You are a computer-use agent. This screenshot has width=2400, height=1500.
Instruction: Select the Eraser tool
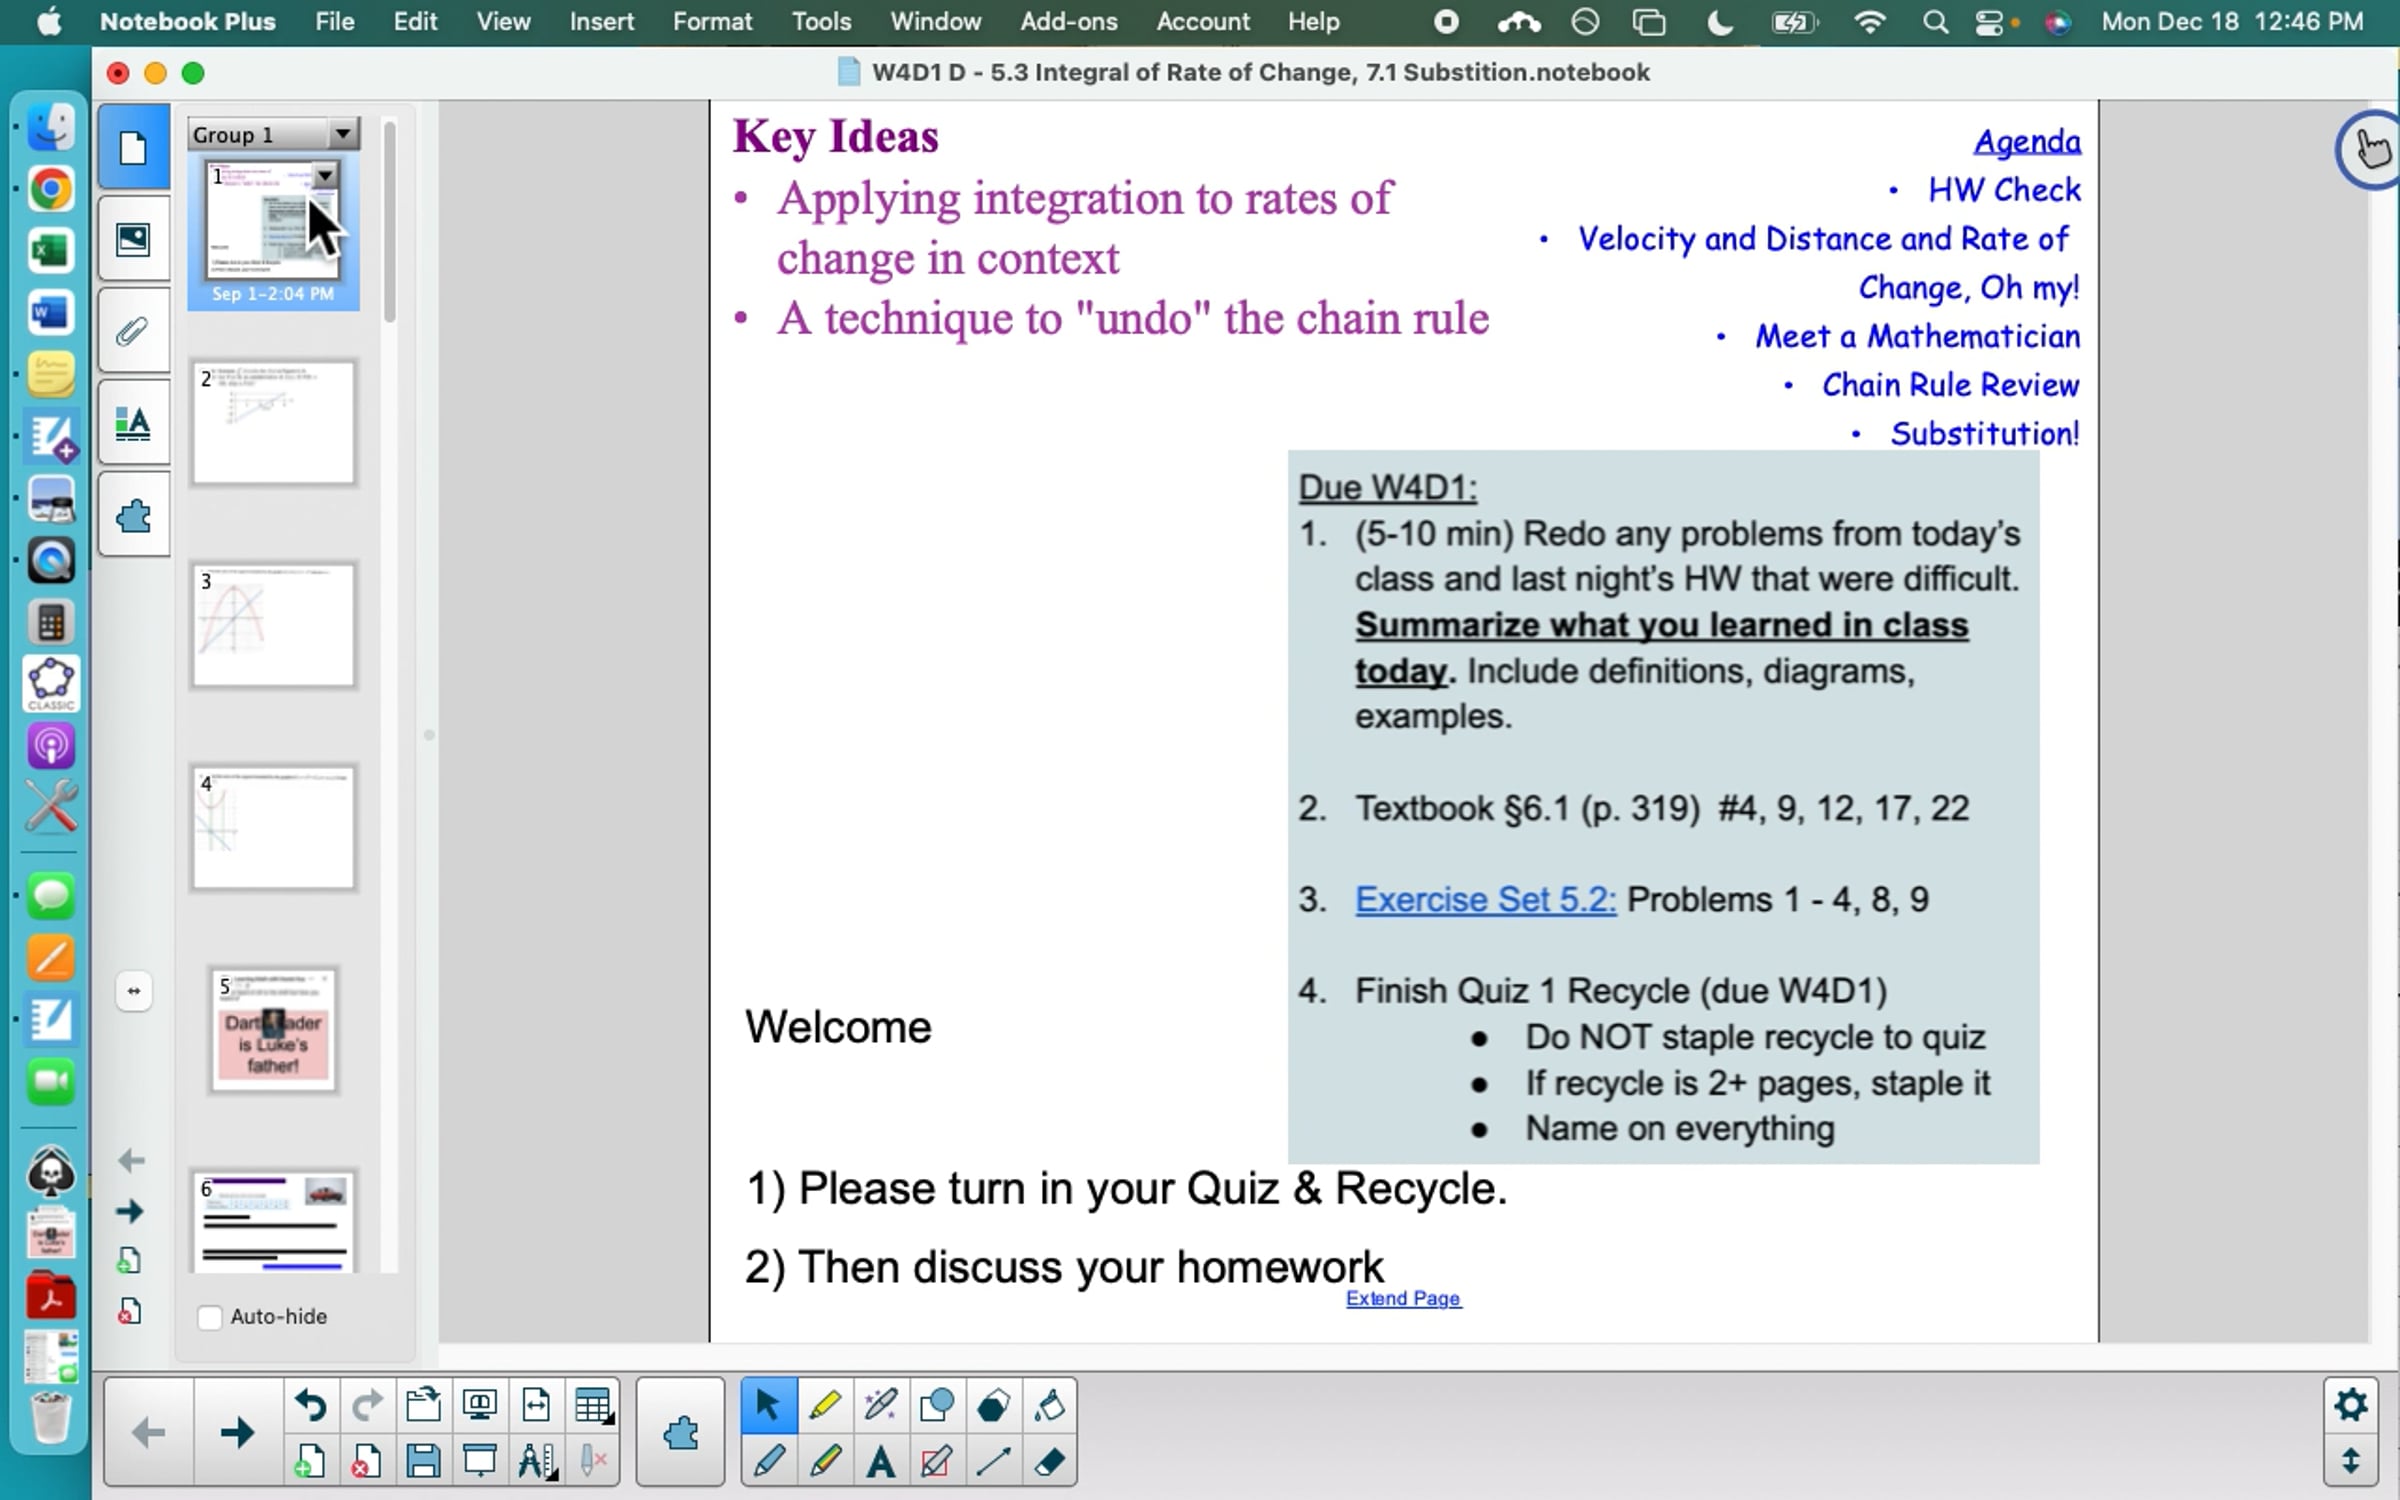click(1049, 1462)
